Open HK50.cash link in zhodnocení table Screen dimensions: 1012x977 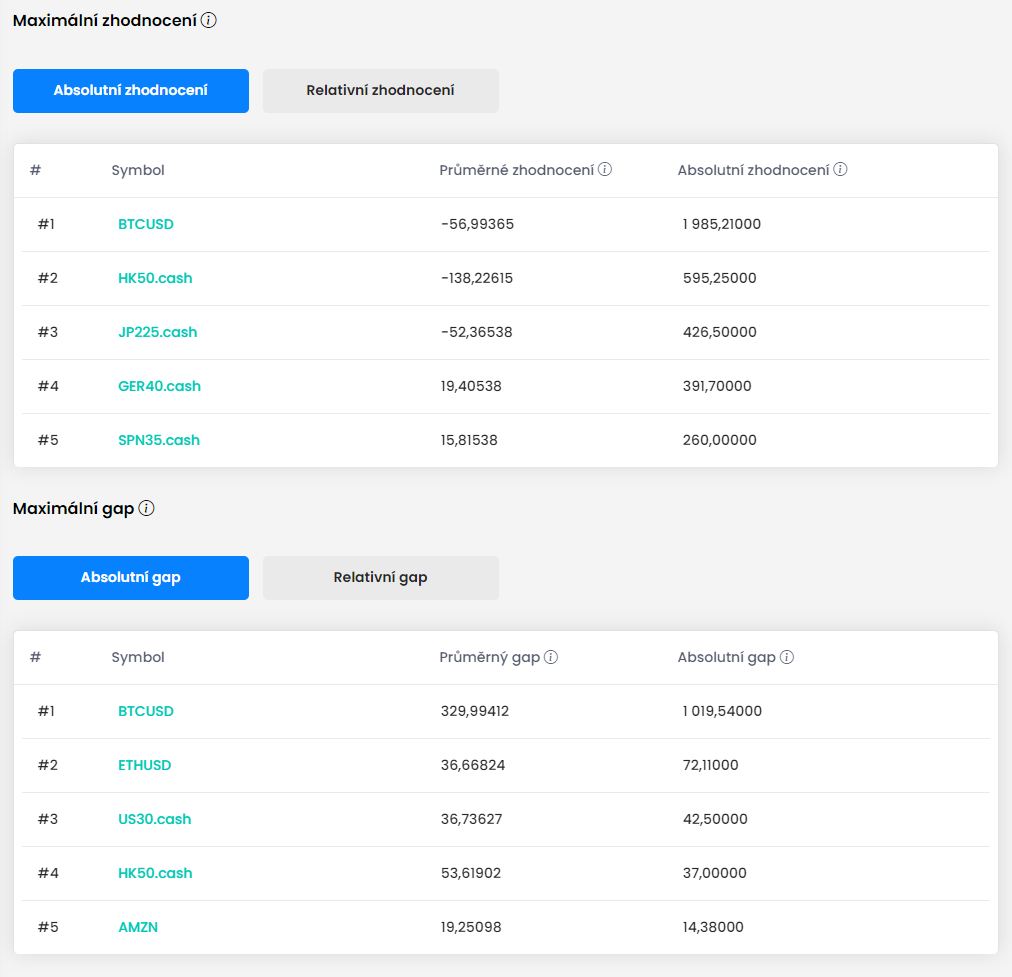[155, 278]
